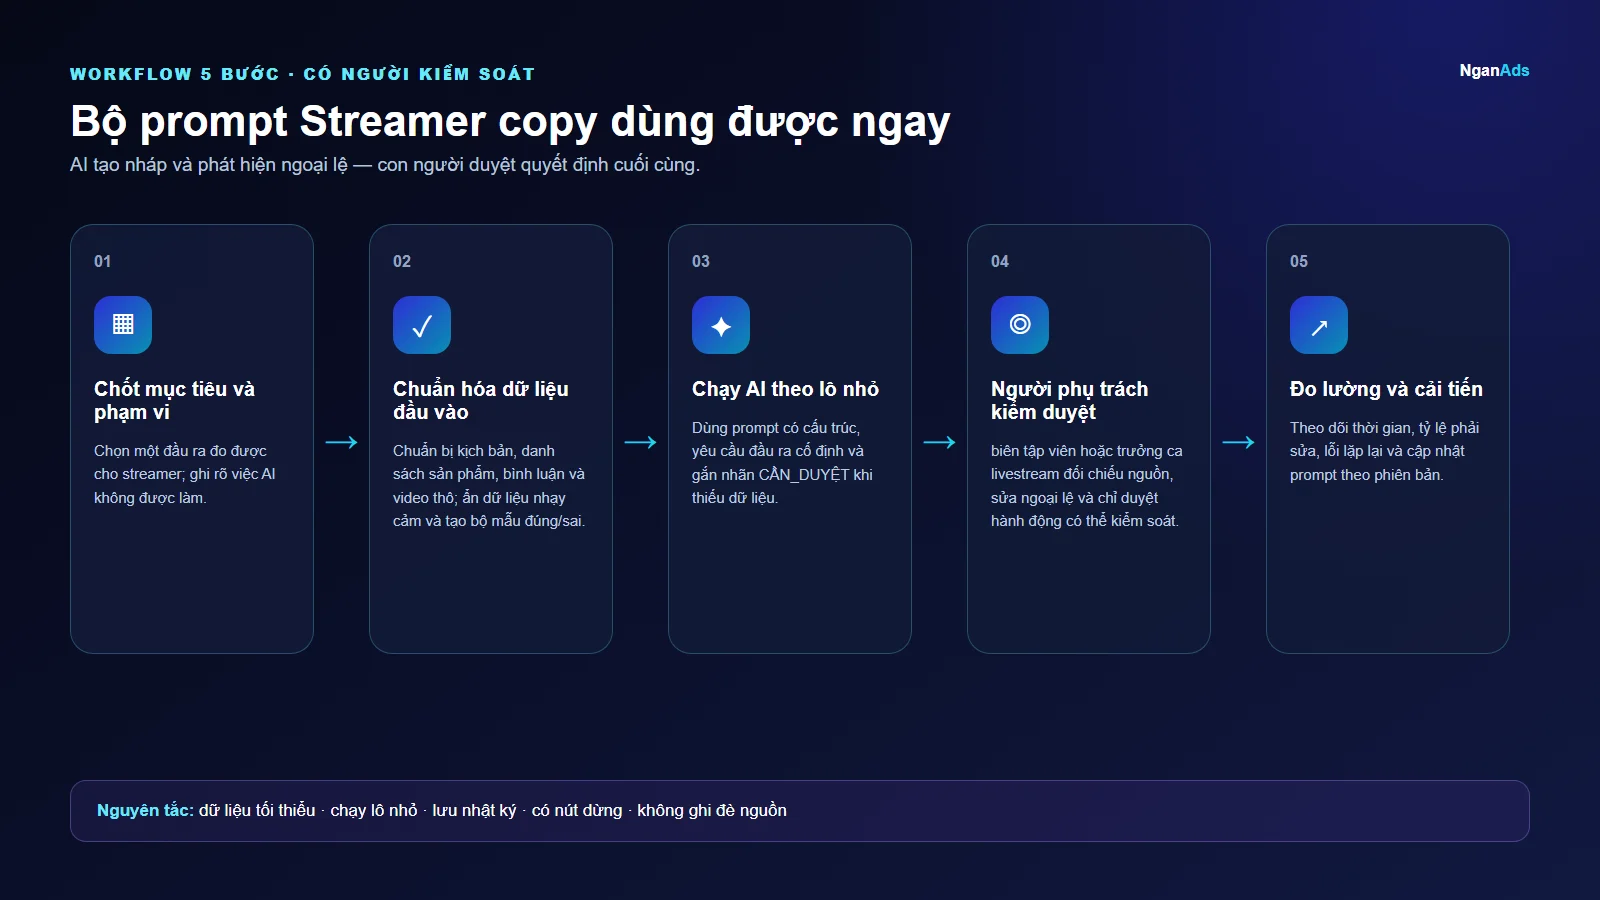Viewport: 1600px width, 900px height.
Task: Click the main title 'Bộ prompt Streamer copy dùng được ngay'
Action: coord(510,122)
